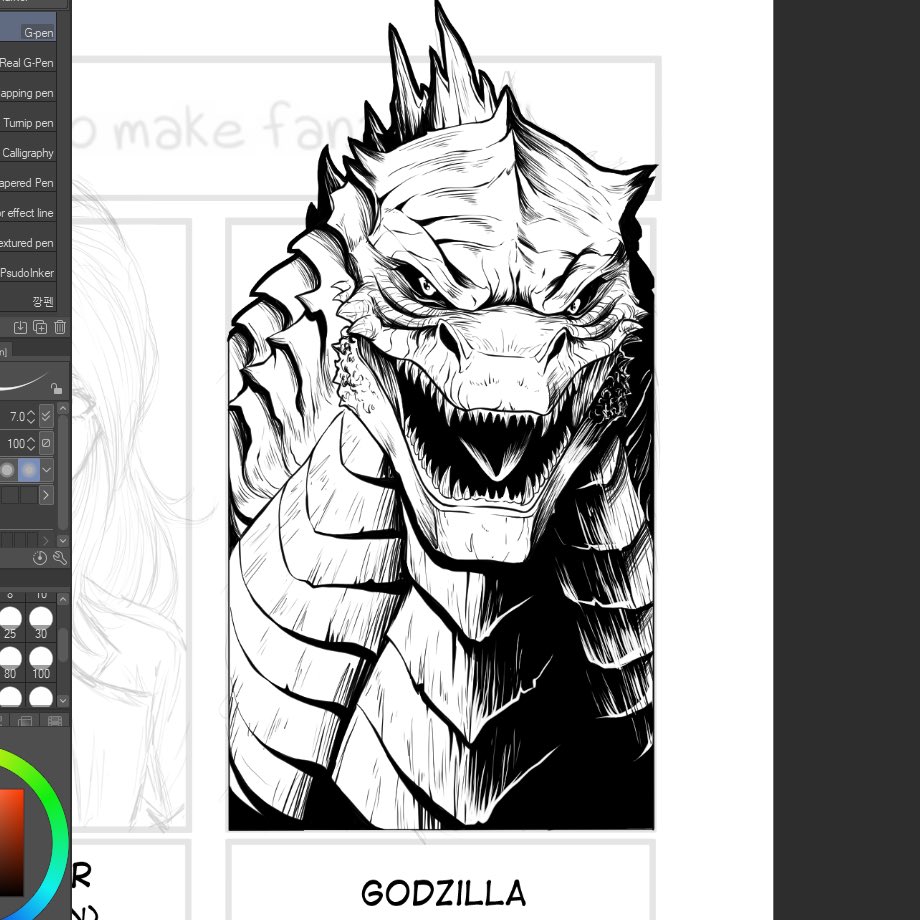Select the gray weak anti-aliasing option
The image size is (920, 920).
pyautogui.click(x=8, y=470)
